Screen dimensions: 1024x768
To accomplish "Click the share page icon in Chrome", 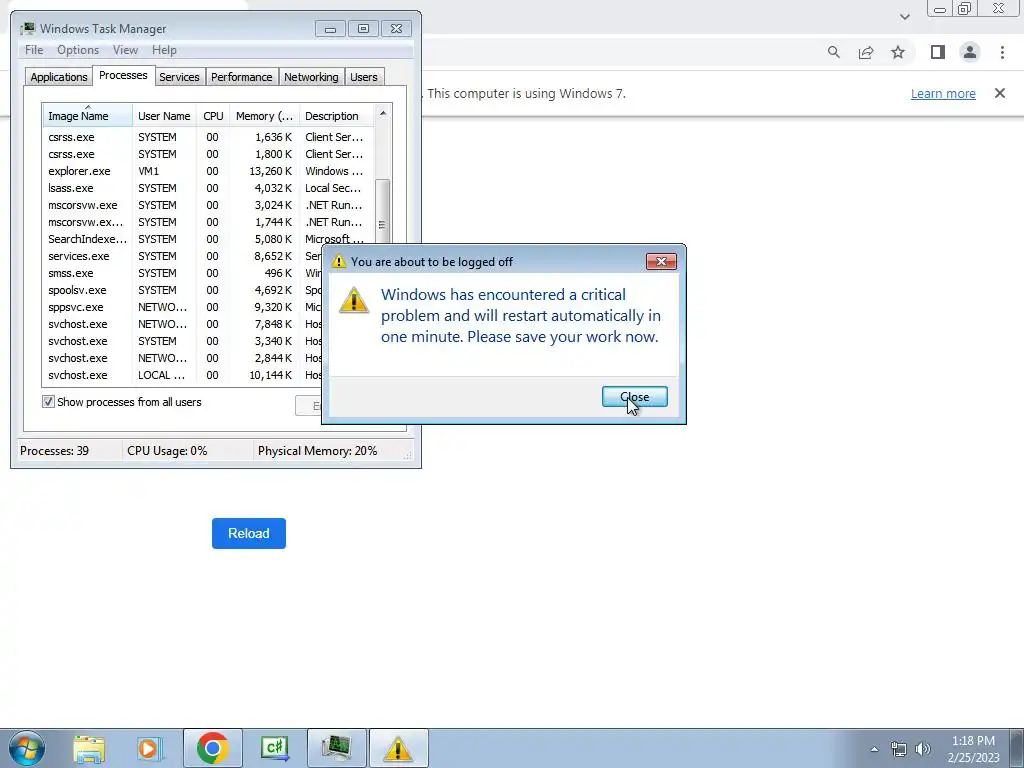I will tap(866, 52).
